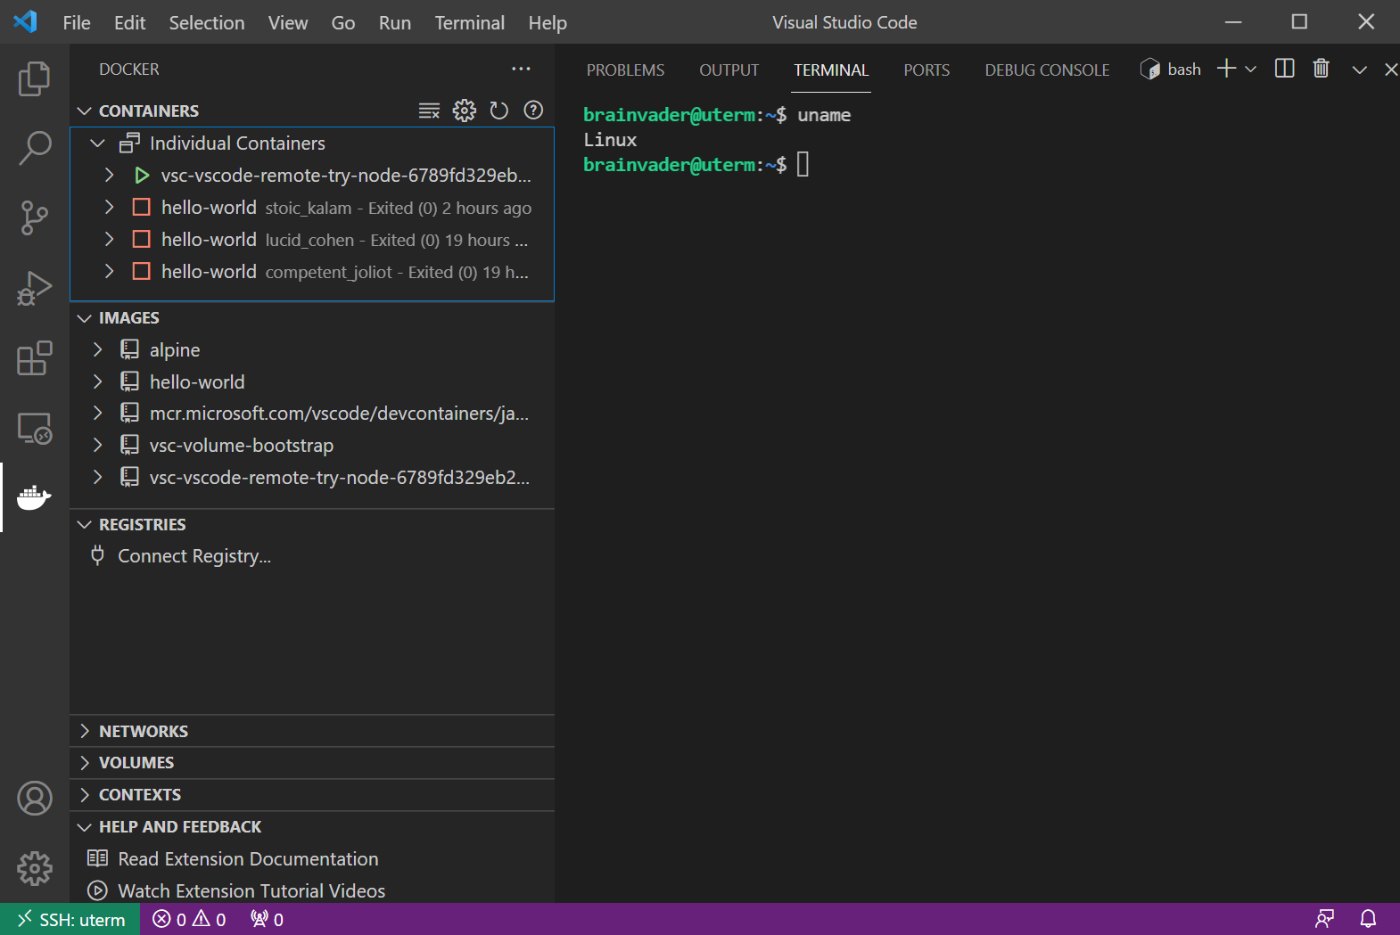Image resolution: width=1400 pixels, height=935 pixels.
Task: Open the View menu
Action: (287, 22)
